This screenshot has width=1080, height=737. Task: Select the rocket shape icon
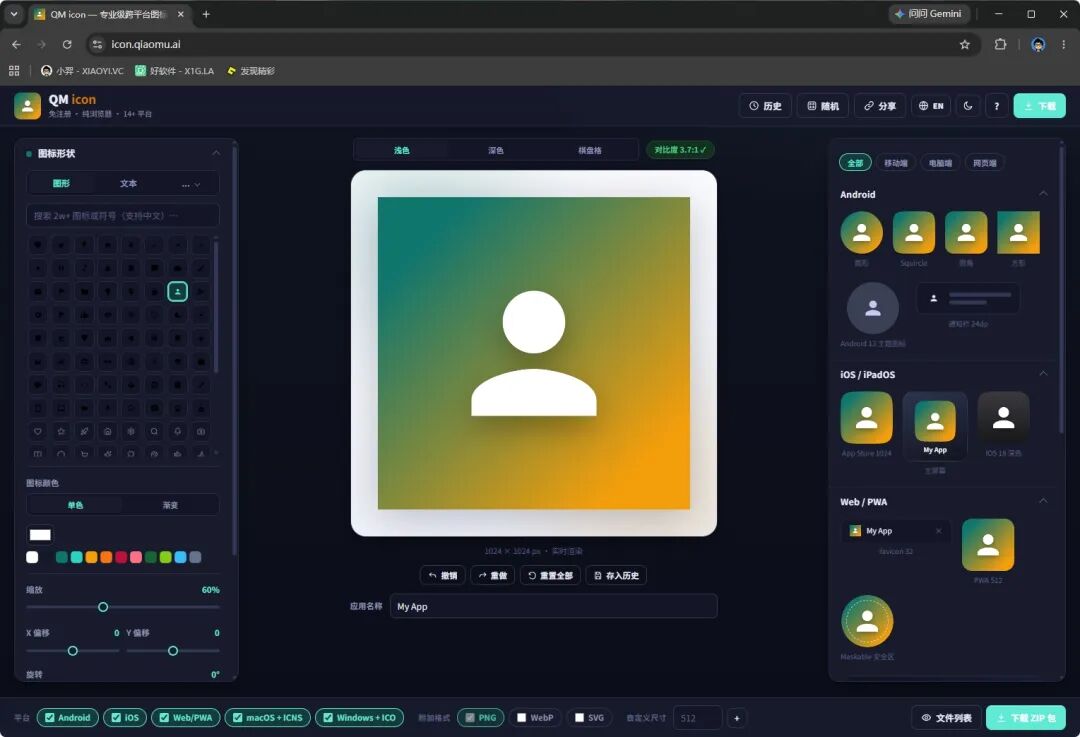[84, 432]
